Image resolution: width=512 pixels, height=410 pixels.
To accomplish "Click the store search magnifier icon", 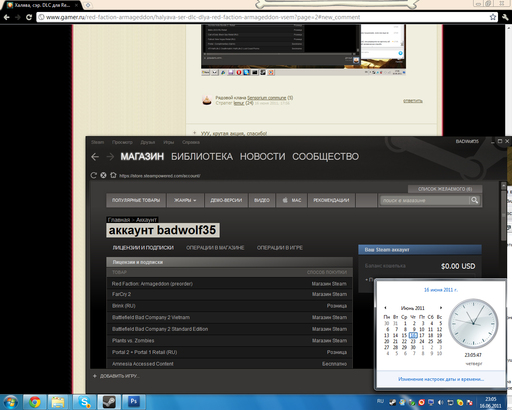I will coord(474,200).
